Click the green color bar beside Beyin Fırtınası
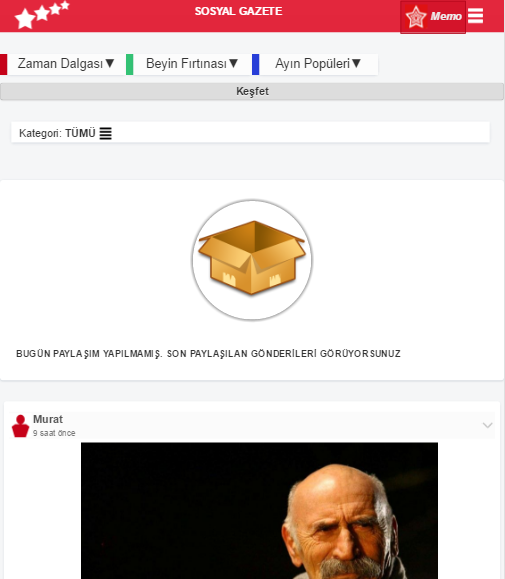Viewport: 505px width, 579px height. pos(130,64)
